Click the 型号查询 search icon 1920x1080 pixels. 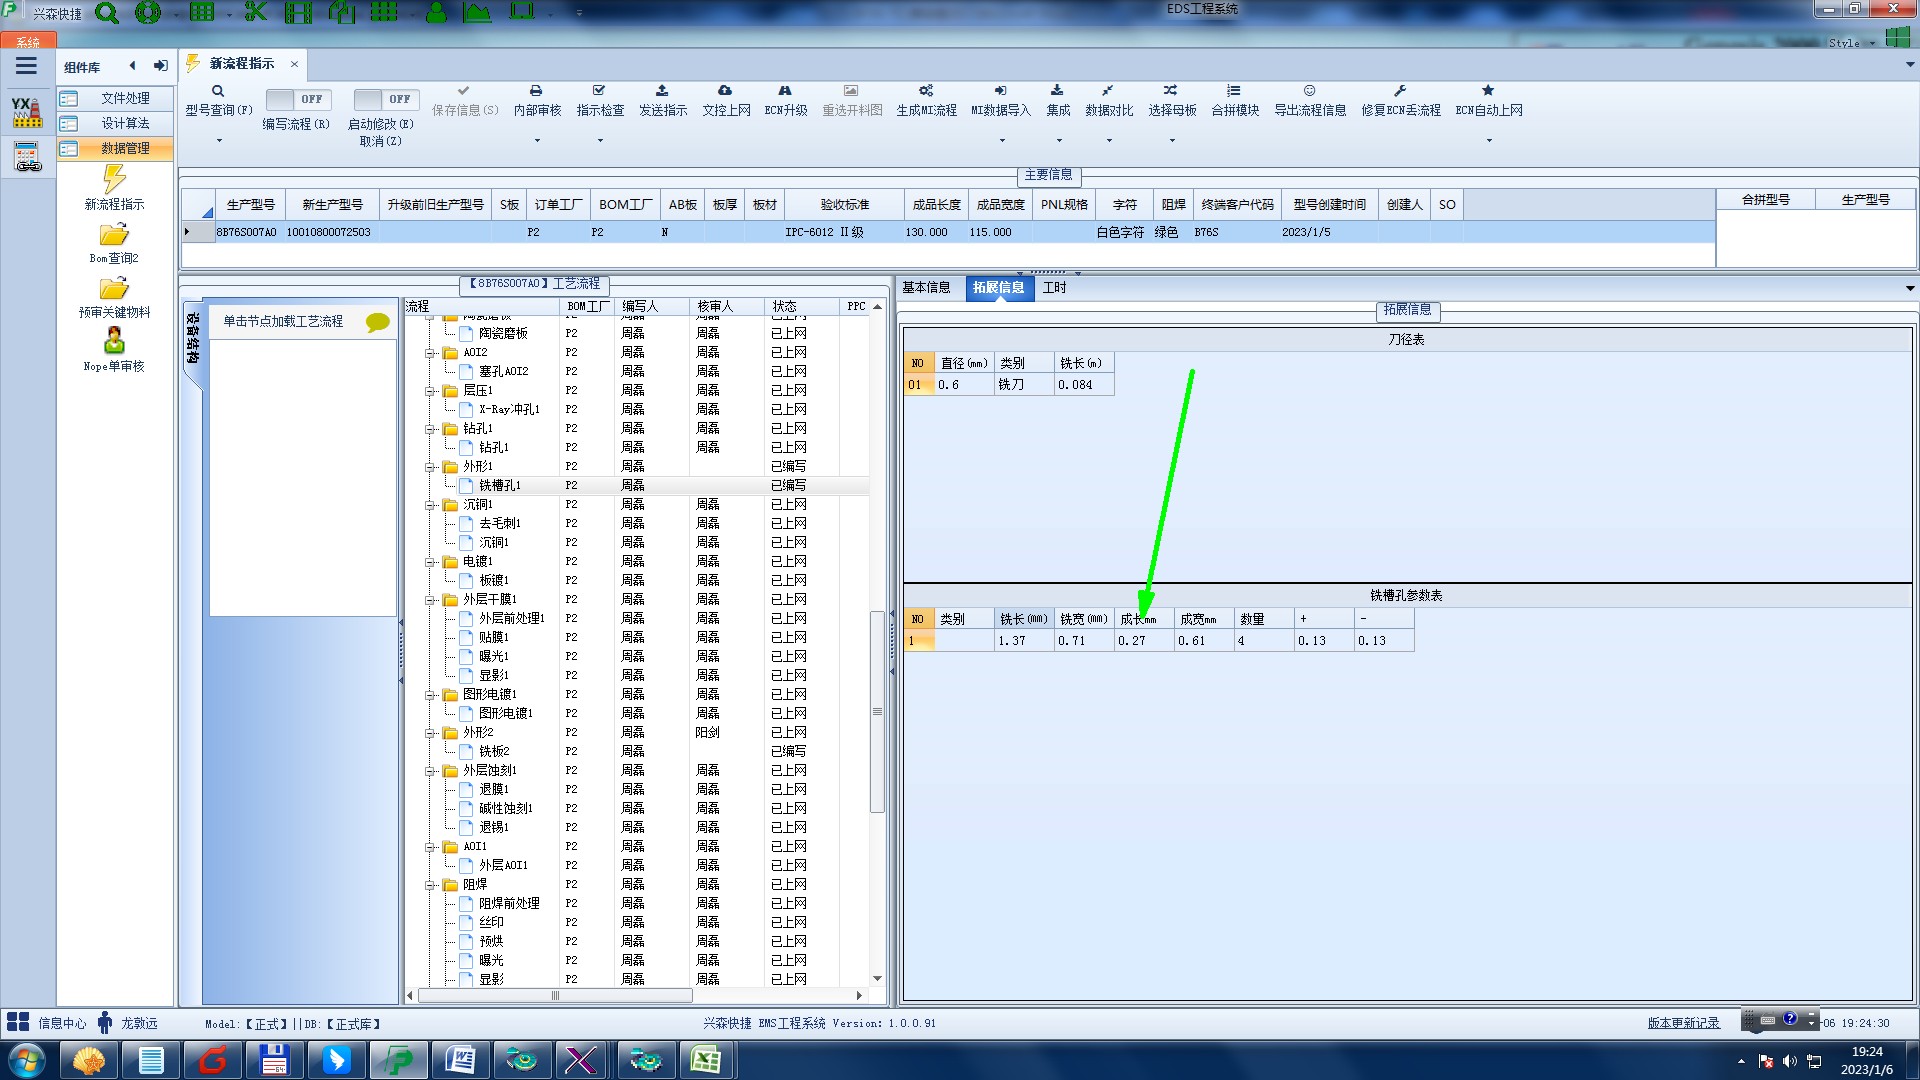pos(217,91)
